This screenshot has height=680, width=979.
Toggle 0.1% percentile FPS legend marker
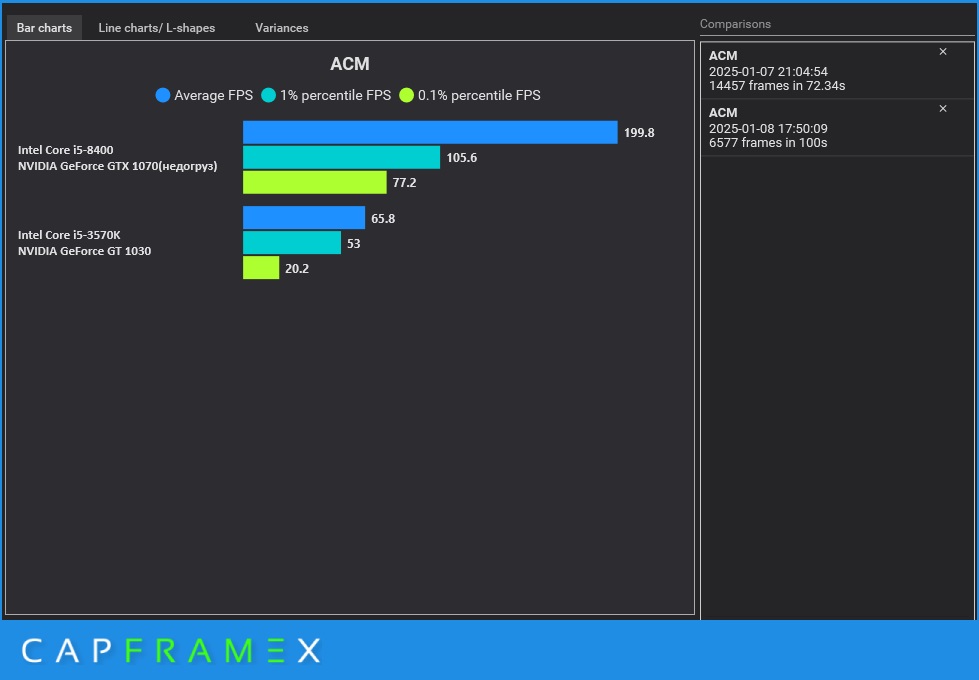coord(406,96)
